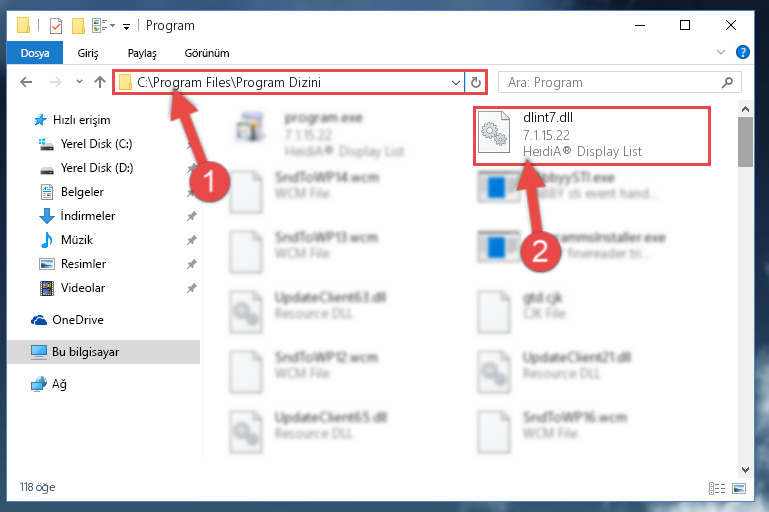Go up one folder level

tap(100, 82)
